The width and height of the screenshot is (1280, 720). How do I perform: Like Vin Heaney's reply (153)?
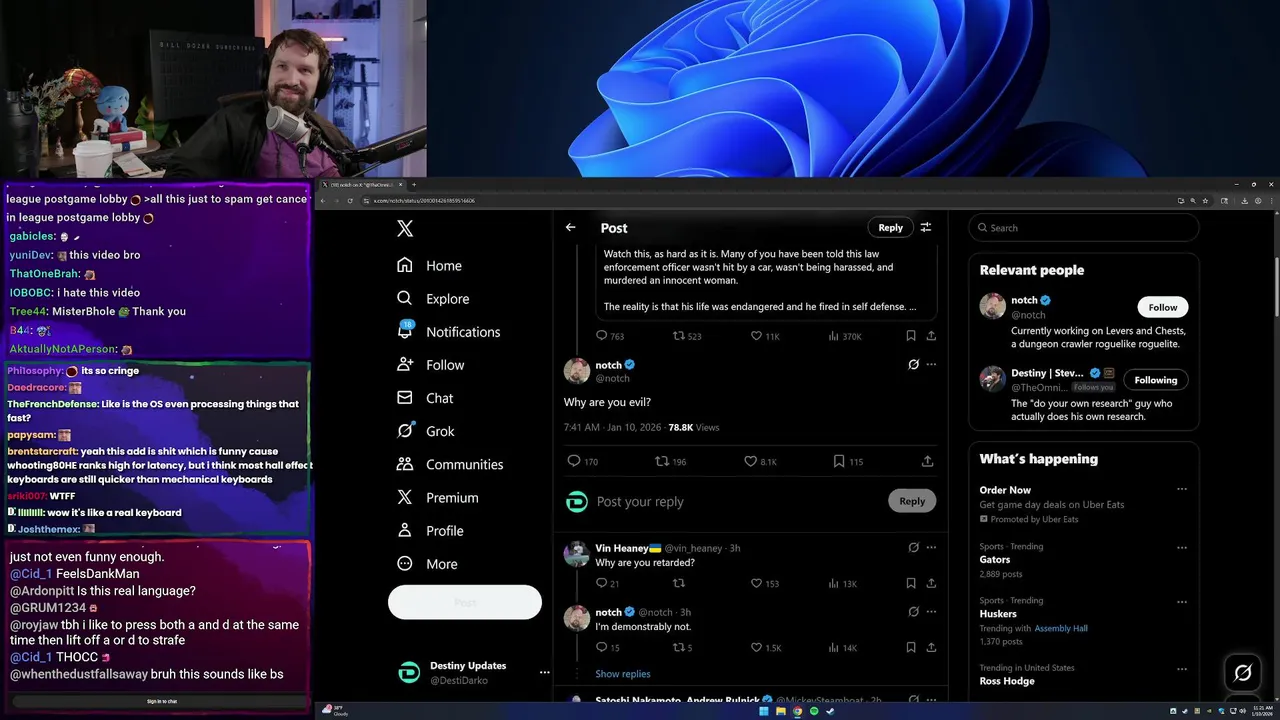click(x=765, y=583)
